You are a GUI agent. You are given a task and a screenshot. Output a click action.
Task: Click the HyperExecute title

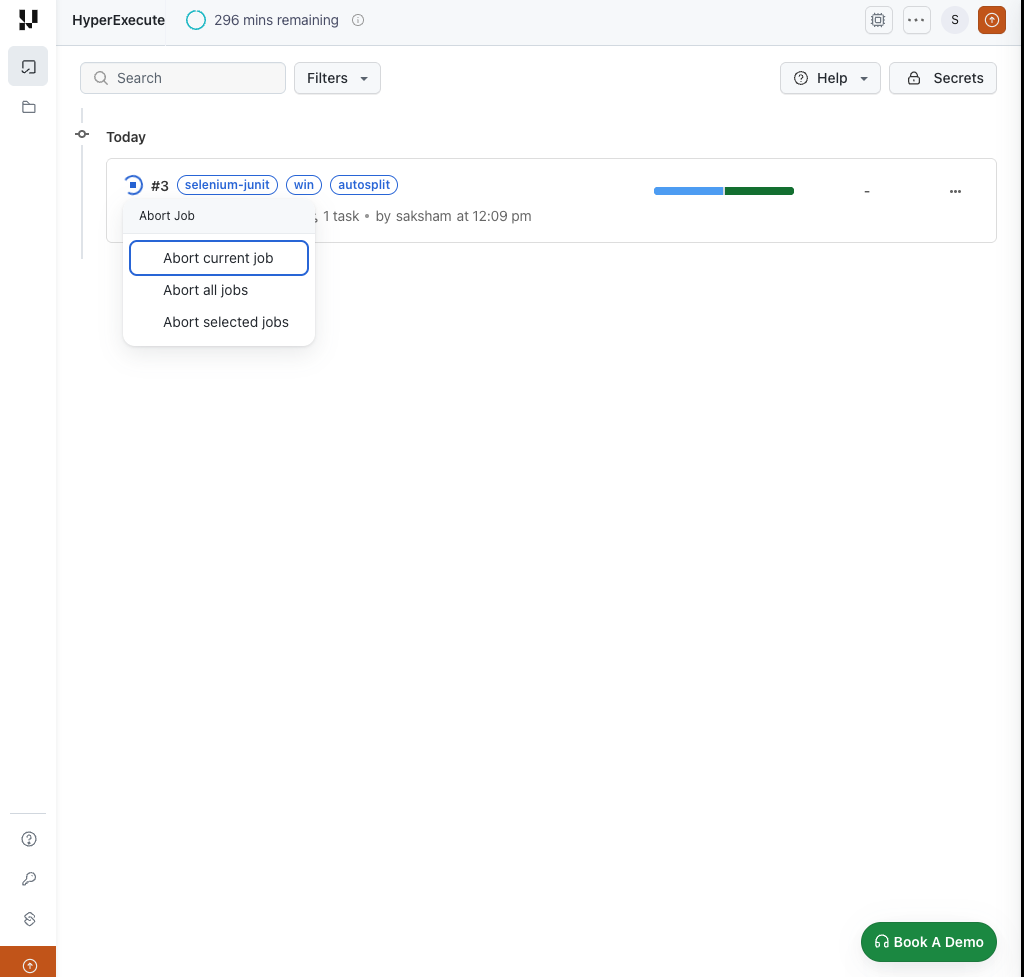coord(118,20)
